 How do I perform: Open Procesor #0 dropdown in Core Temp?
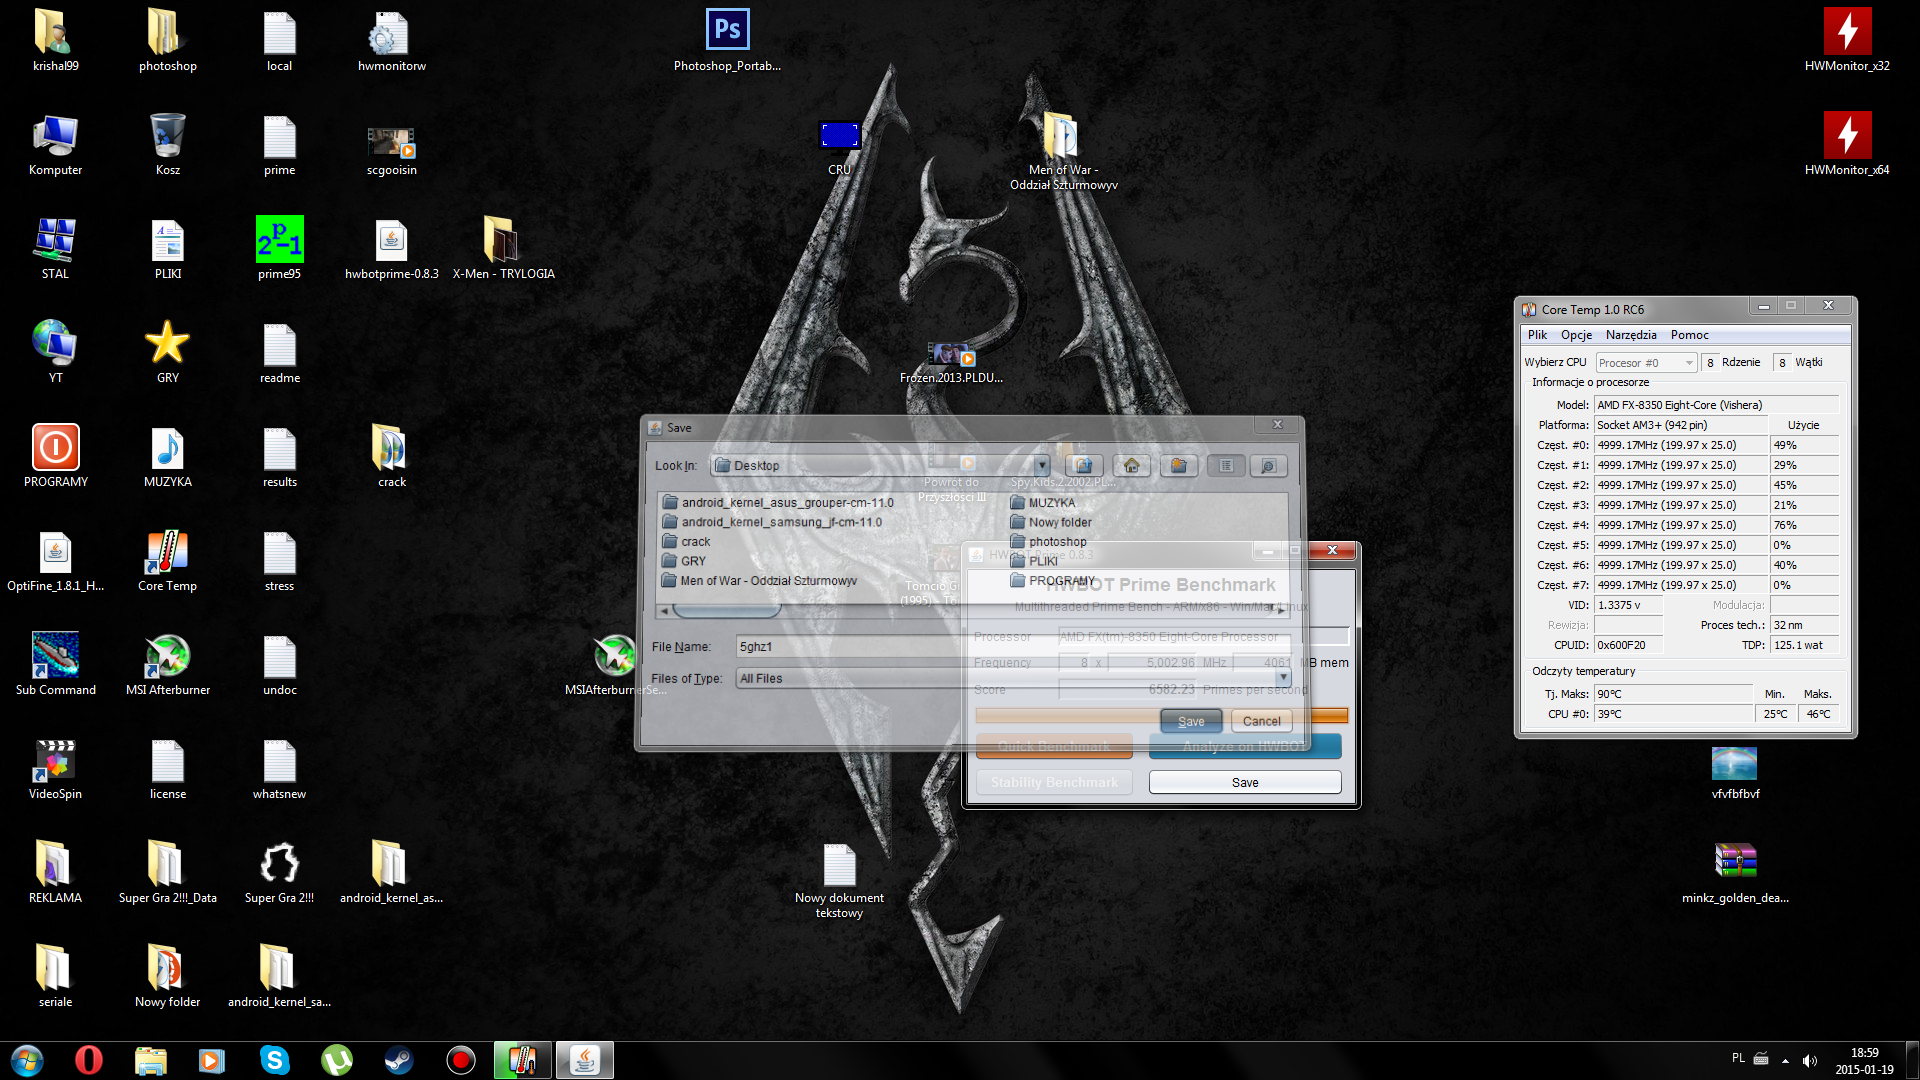point(1646,363)
